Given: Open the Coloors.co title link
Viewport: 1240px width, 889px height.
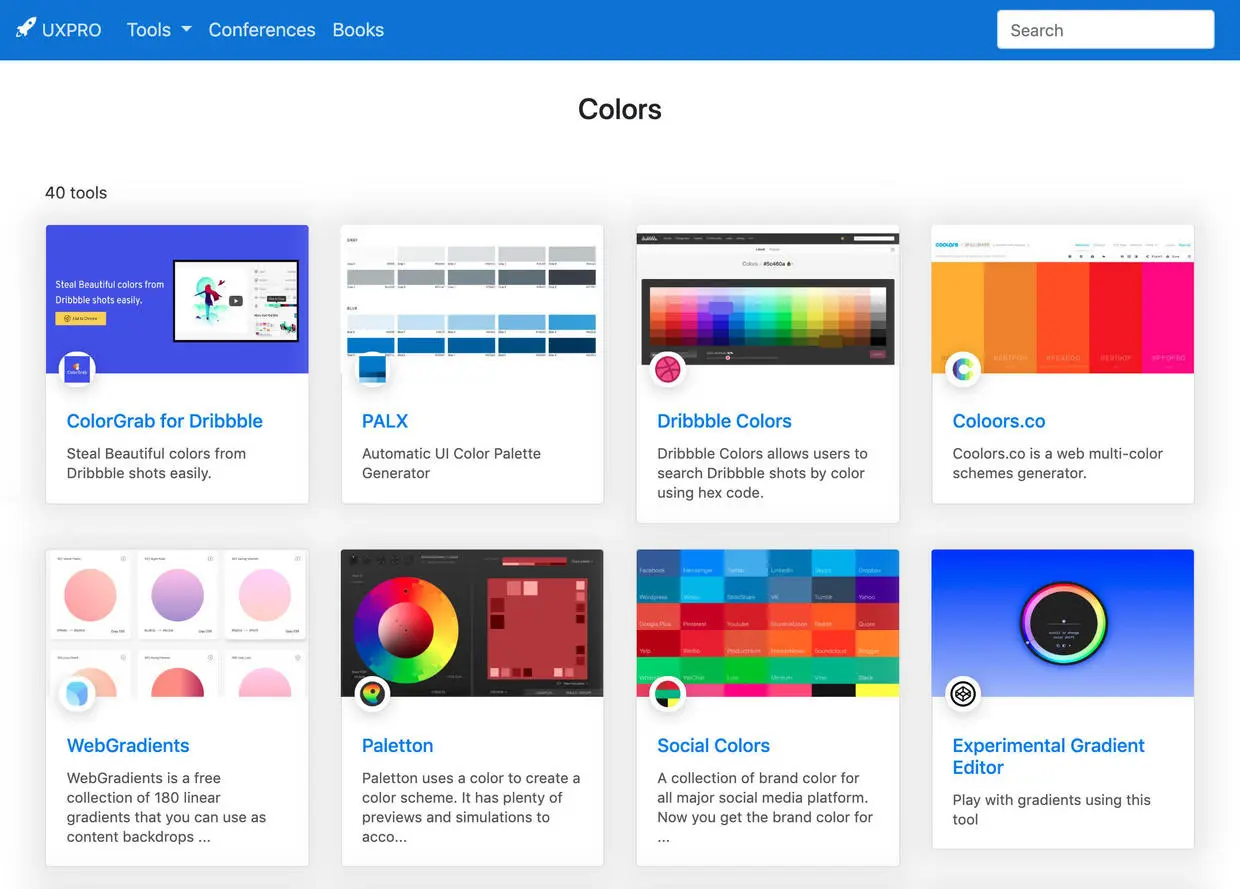Looking at the screenshot, I should 999,421.
